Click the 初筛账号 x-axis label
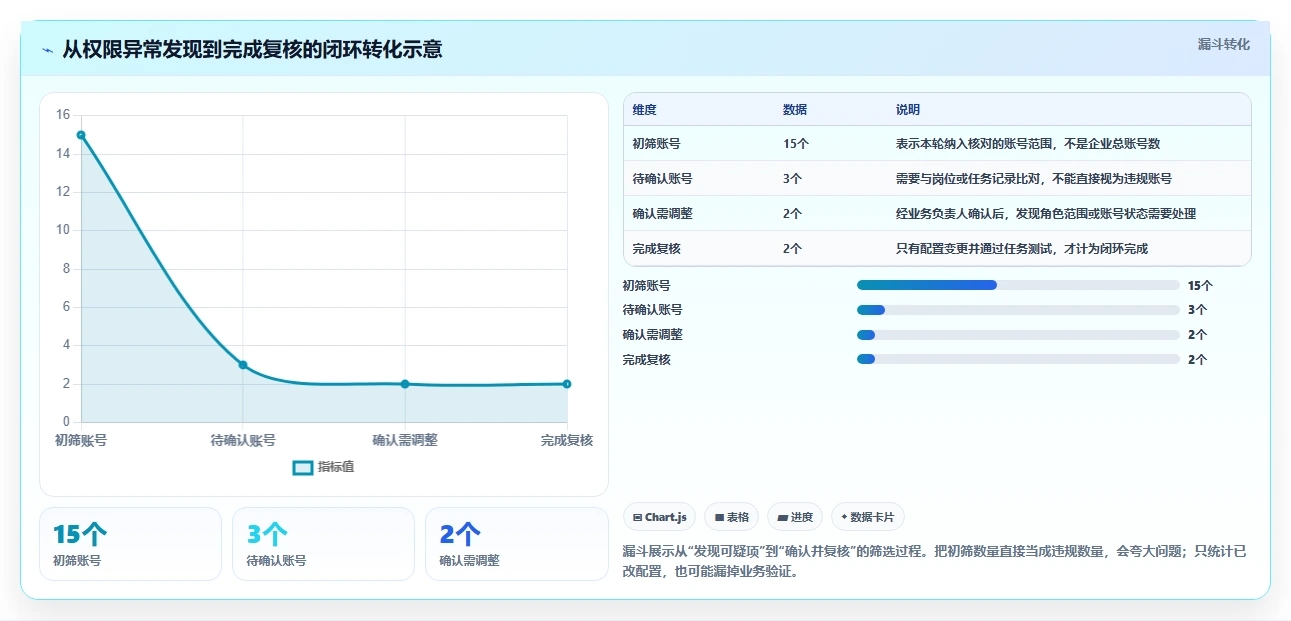Image resolution: width=1291 pixels, height=621 pixels. point(81,440)
